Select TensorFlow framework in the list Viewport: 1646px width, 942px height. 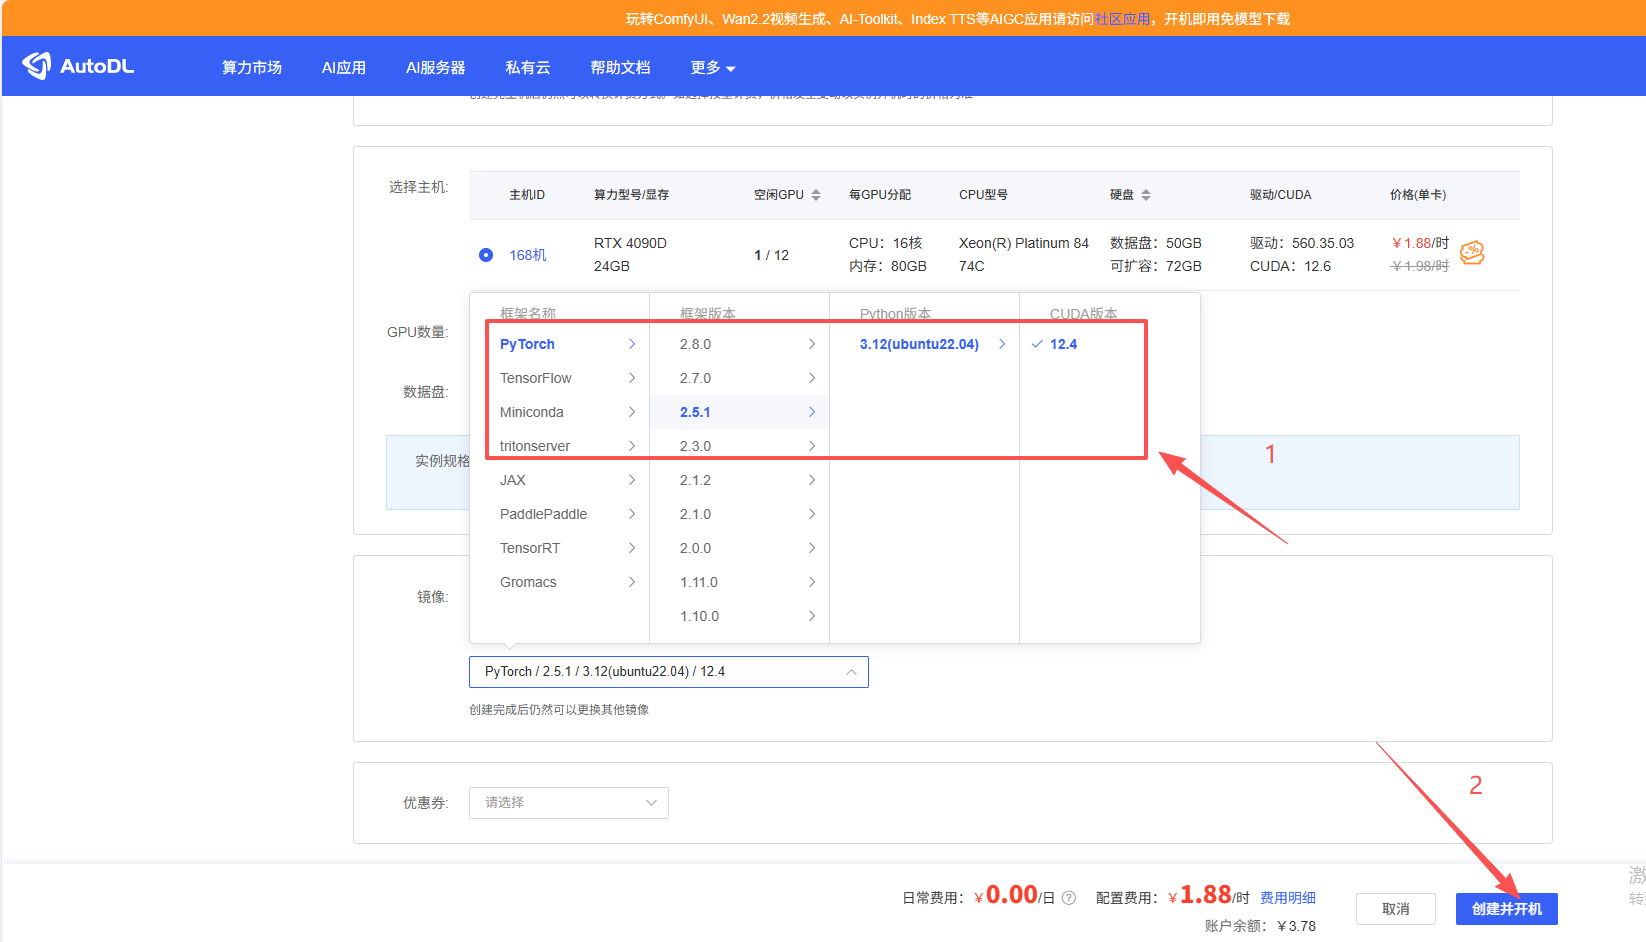(536, 378)
